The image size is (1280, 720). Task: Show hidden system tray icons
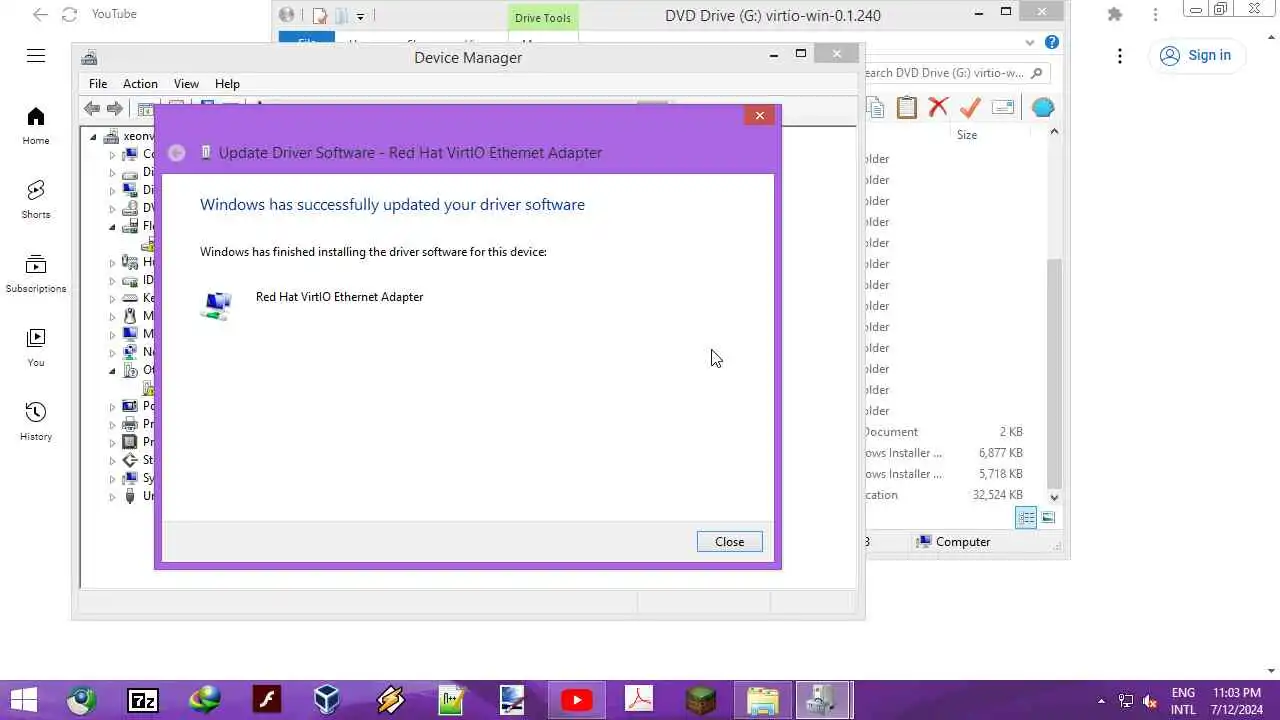click(x=1102, y=701)
